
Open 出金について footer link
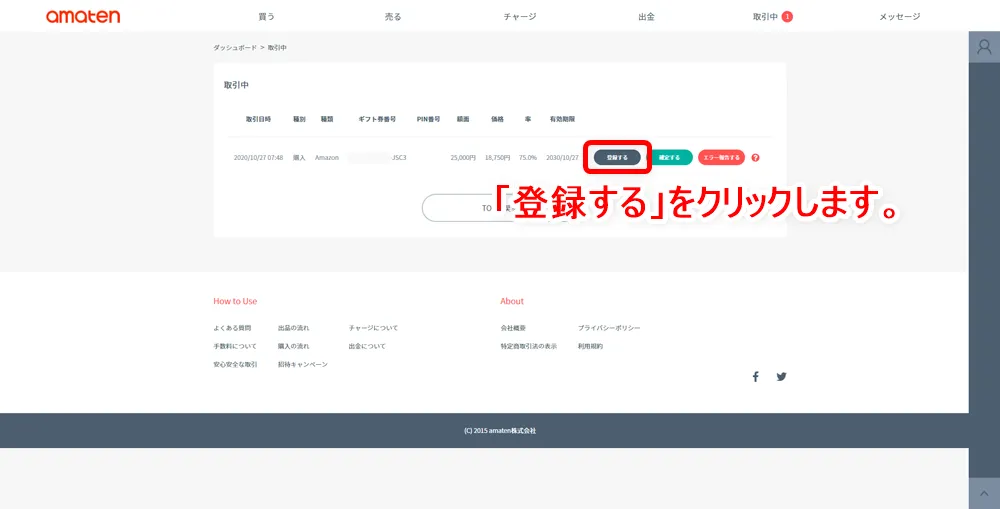click(x=367, y=346)
